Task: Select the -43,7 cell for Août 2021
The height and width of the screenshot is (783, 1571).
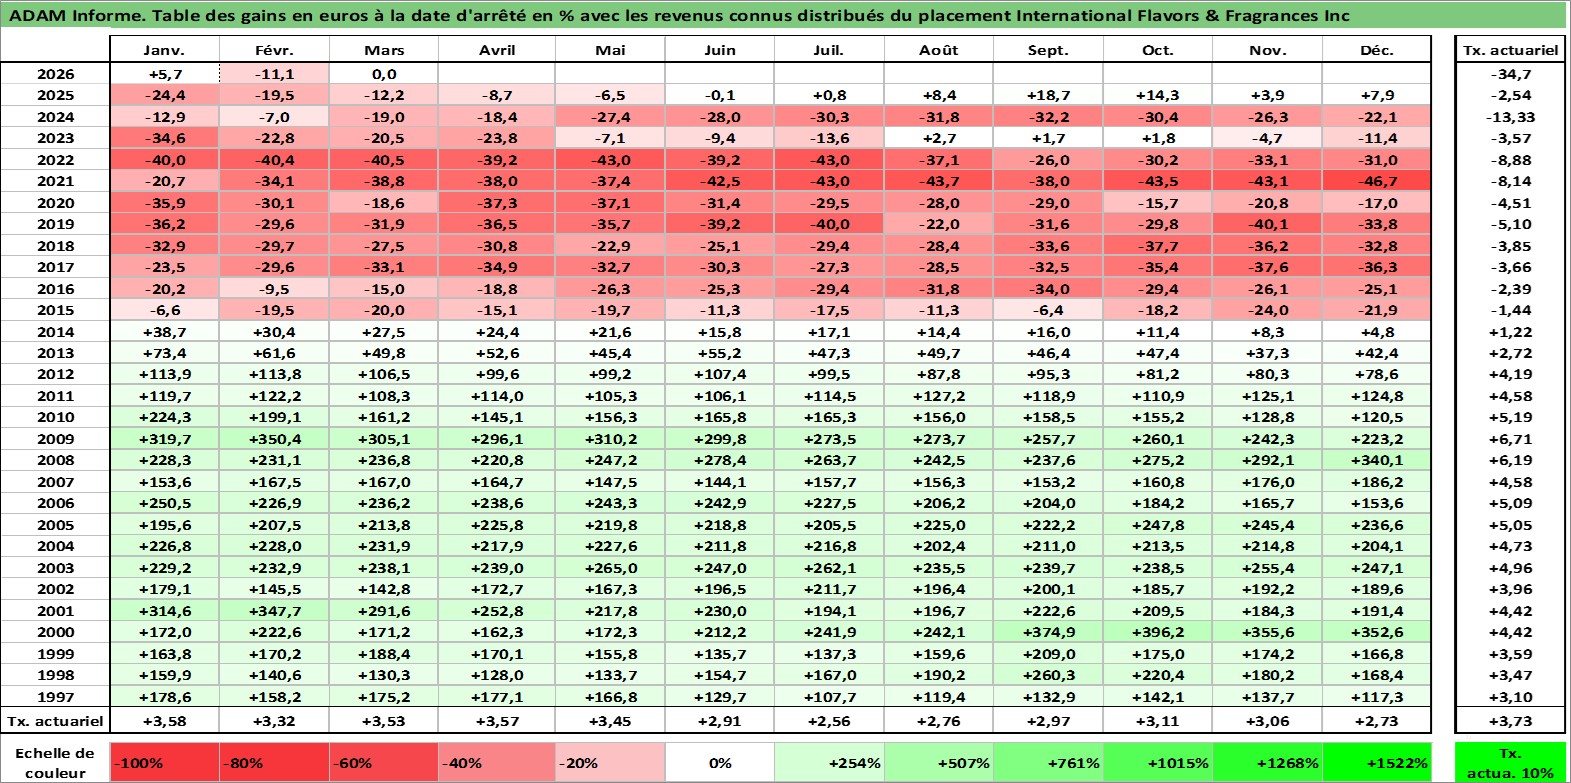Action: [x=938, y=181]
